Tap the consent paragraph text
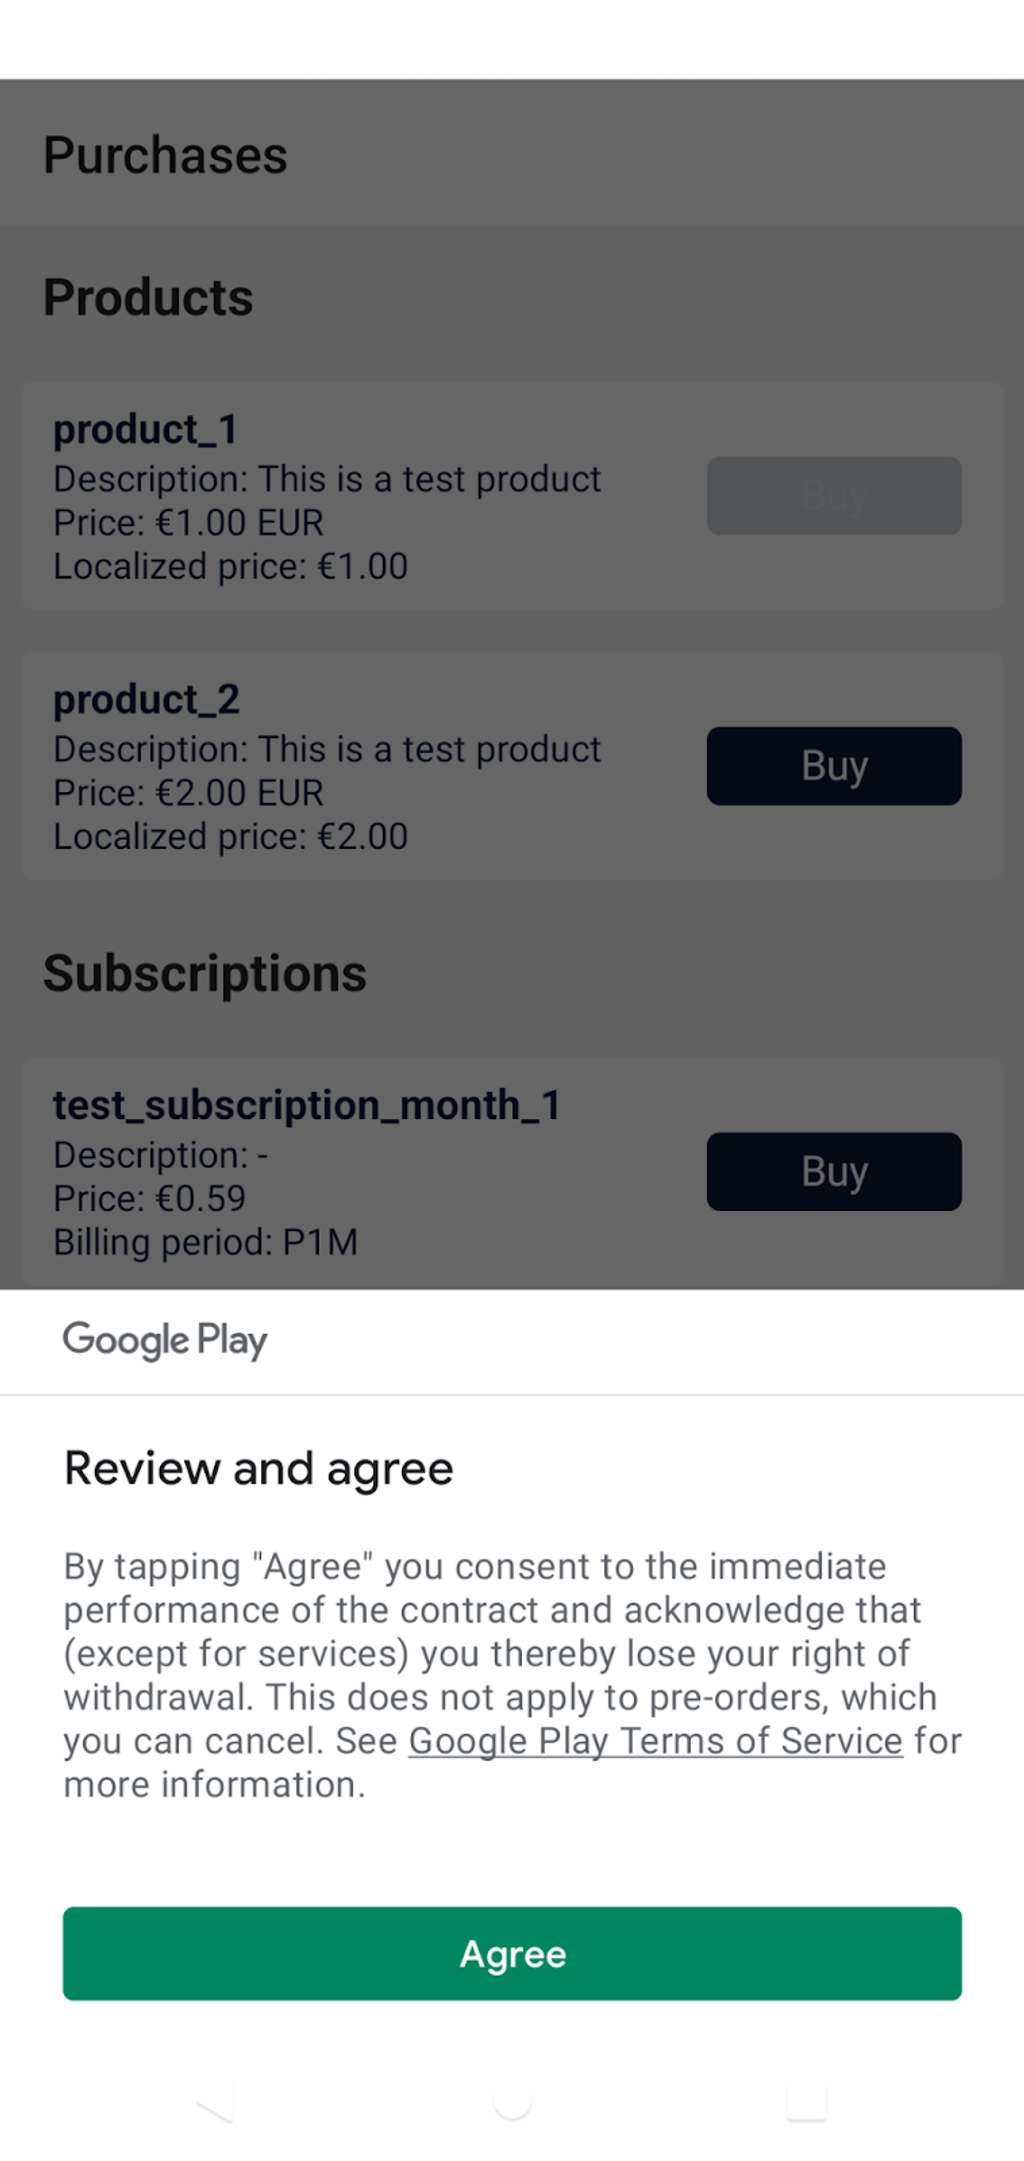 point(512,1675)
